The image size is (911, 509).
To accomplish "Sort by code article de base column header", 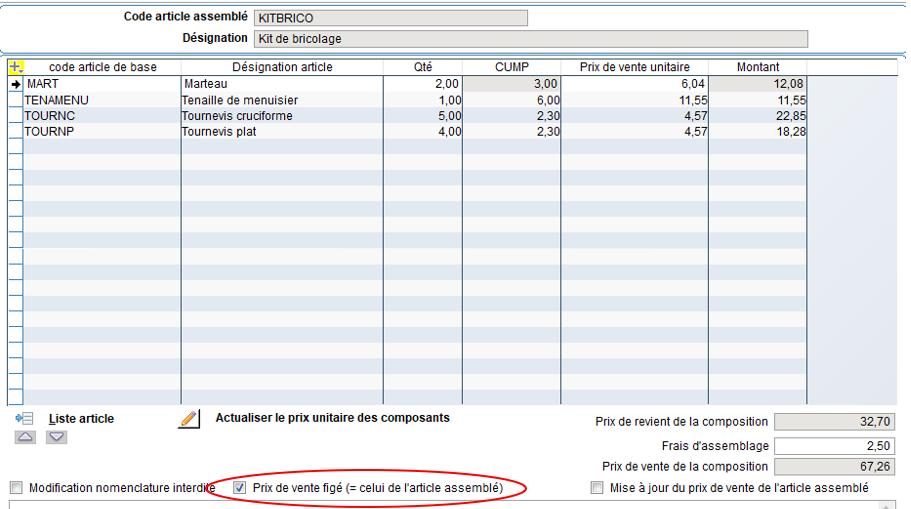I will 103,67.
